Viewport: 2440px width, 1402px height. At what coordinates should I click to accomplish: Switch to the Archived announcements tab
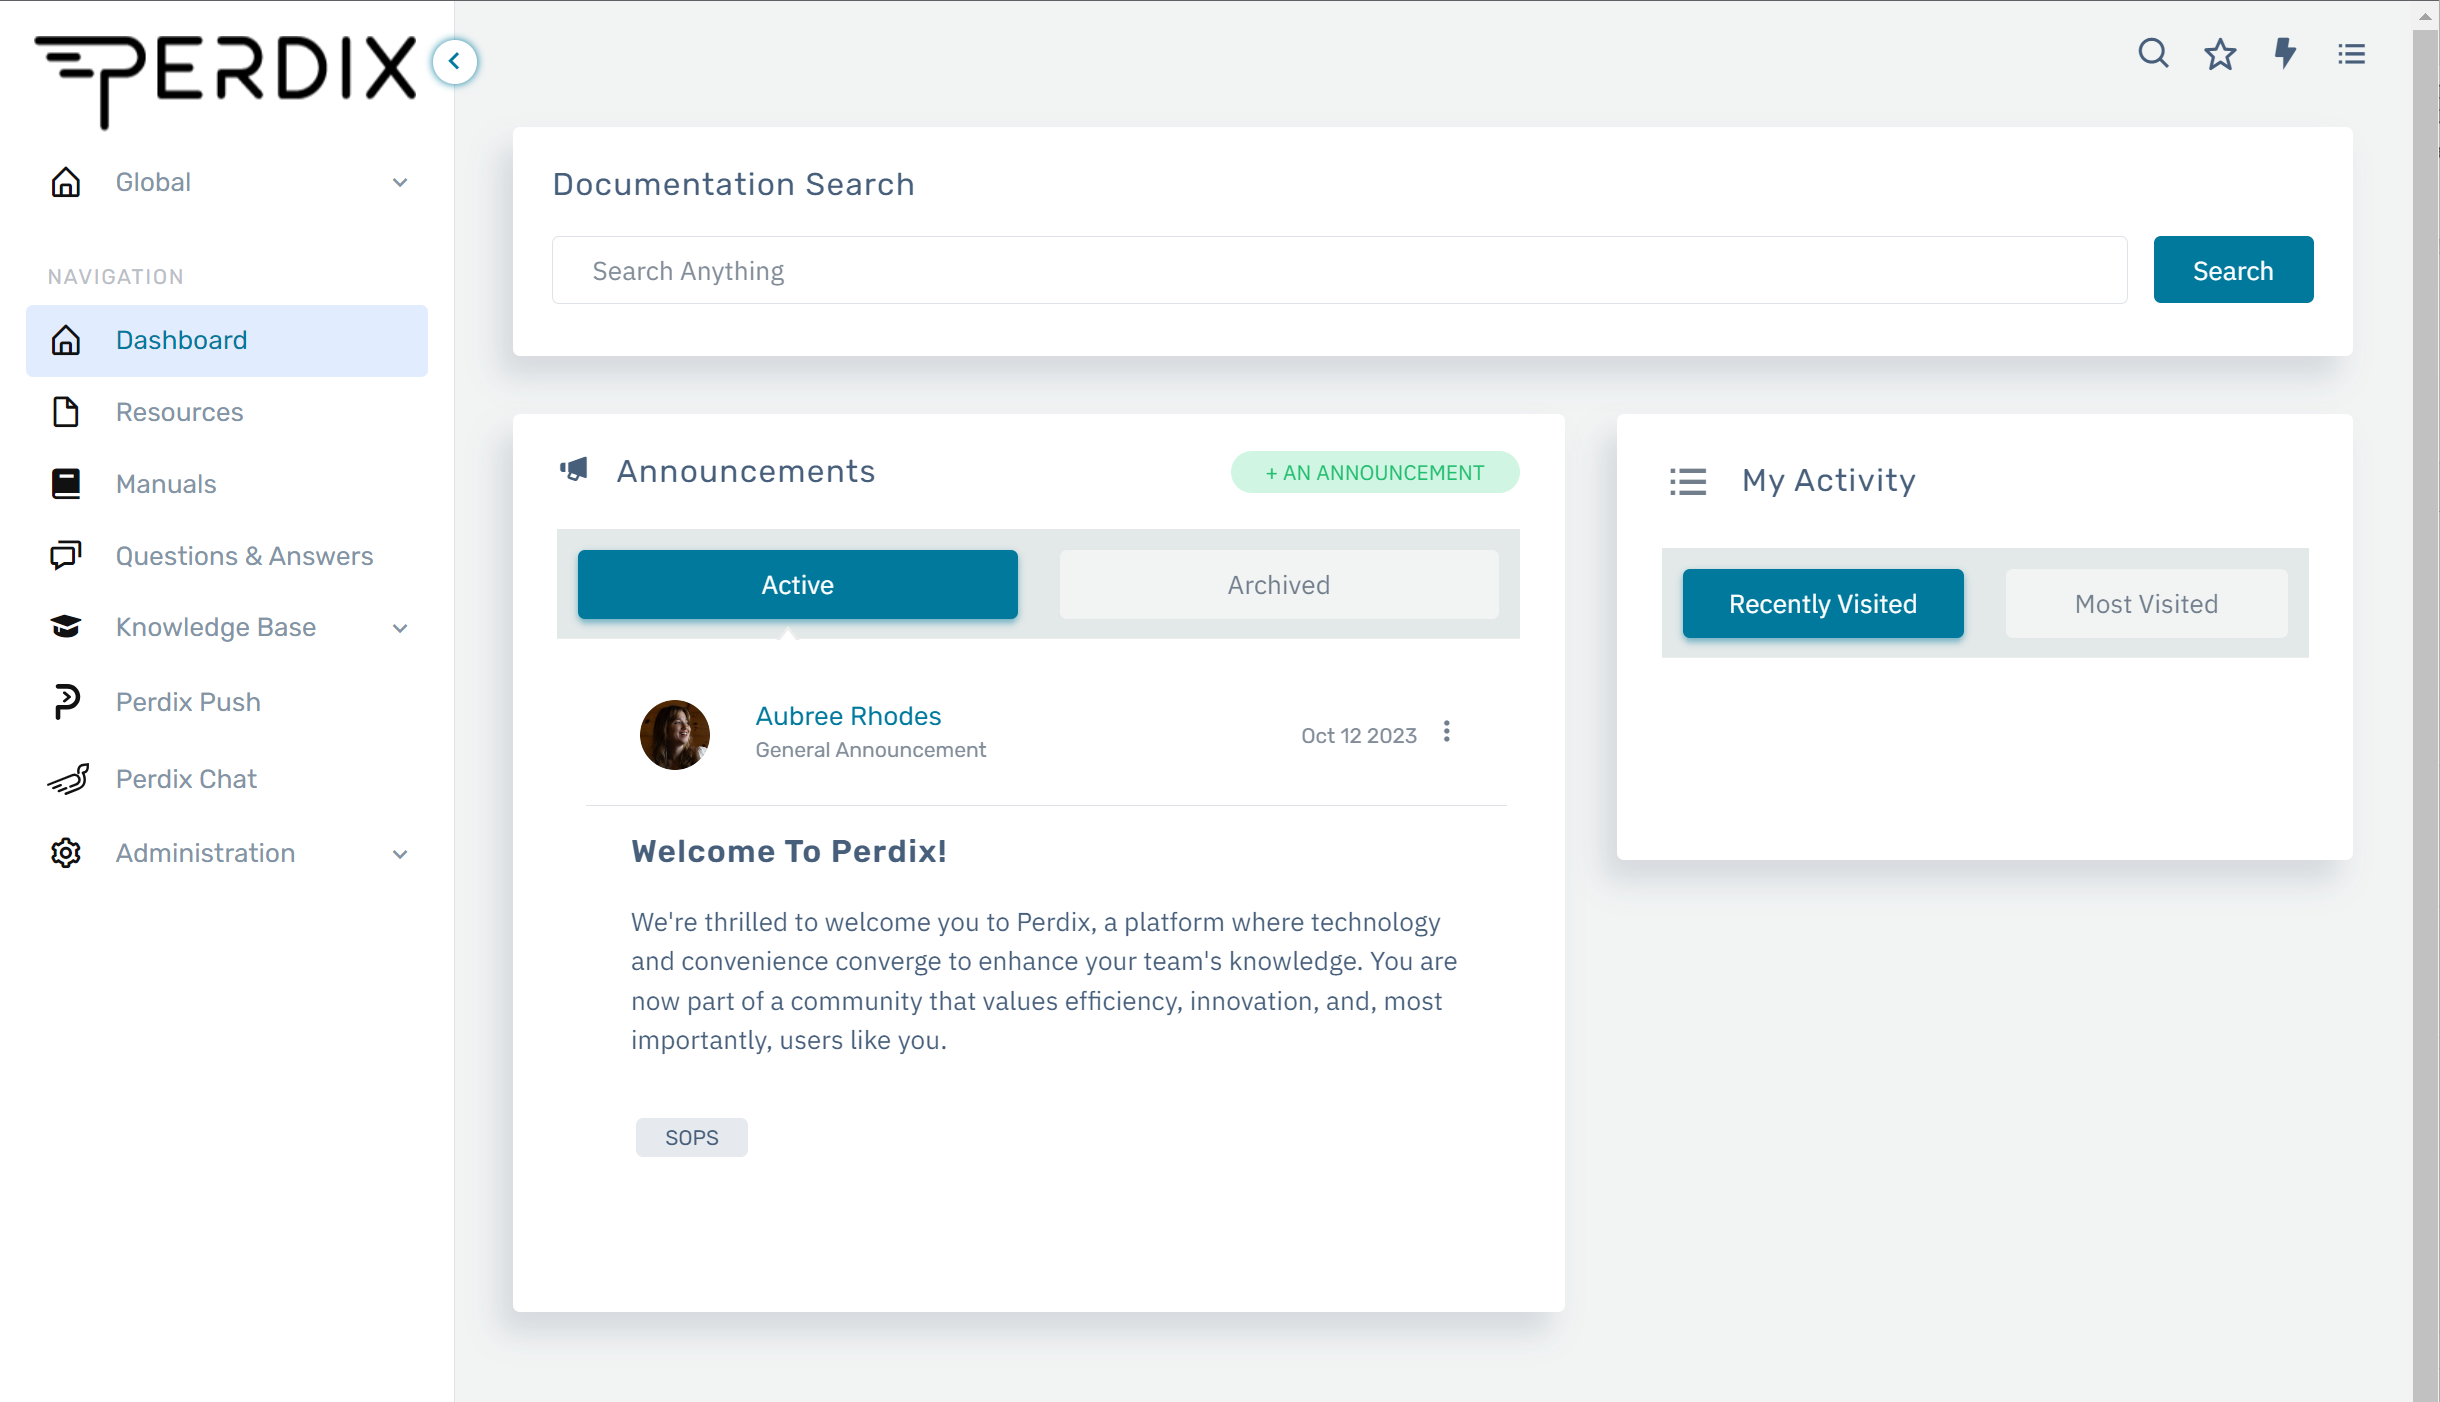click(x=1279, y=585)
